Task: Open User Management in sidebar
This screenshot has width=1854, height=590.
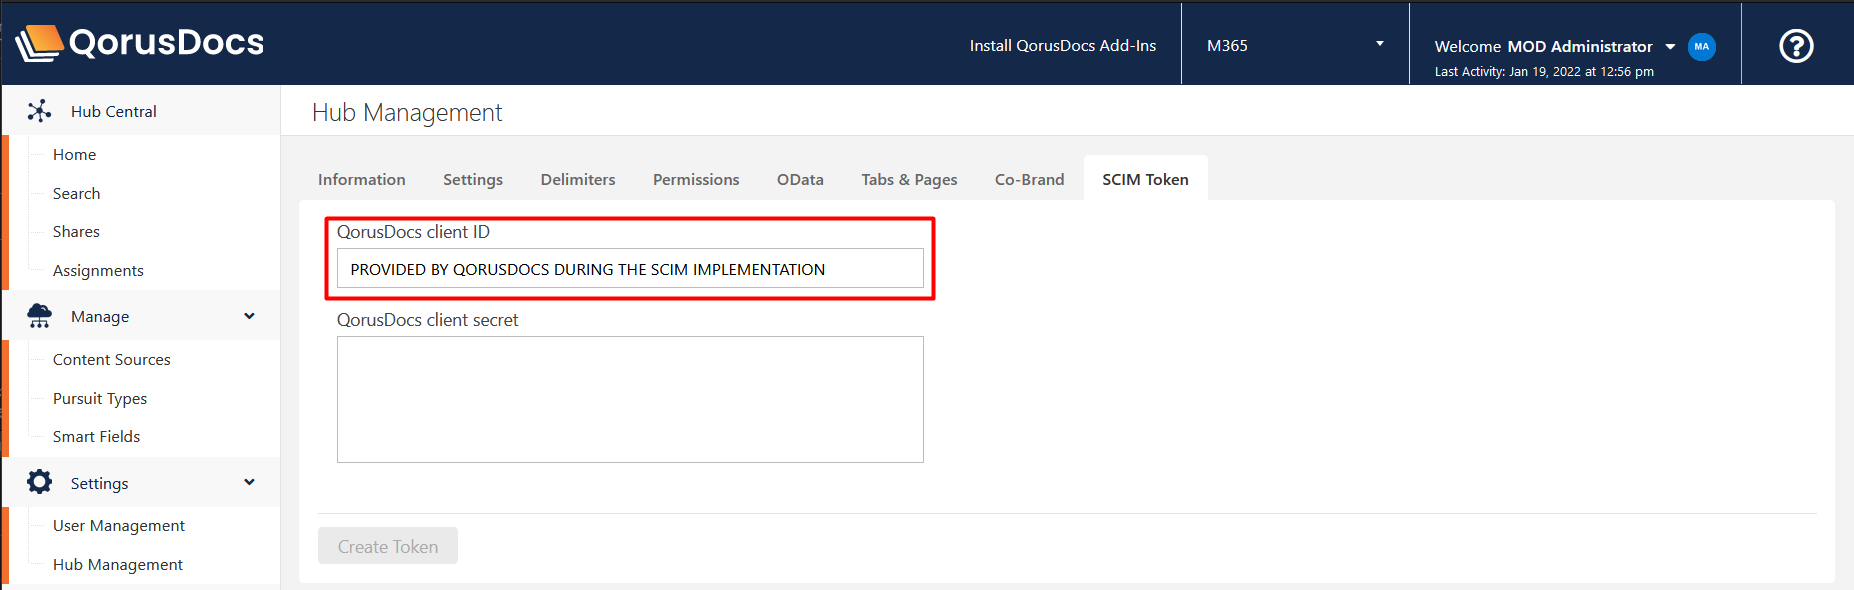Action: (x=119, y=525)
